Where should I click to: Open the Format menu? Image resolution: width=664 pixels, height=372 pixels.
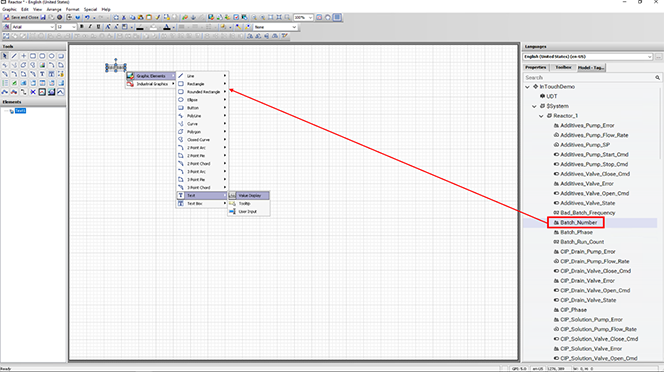(x=72, y=9)
